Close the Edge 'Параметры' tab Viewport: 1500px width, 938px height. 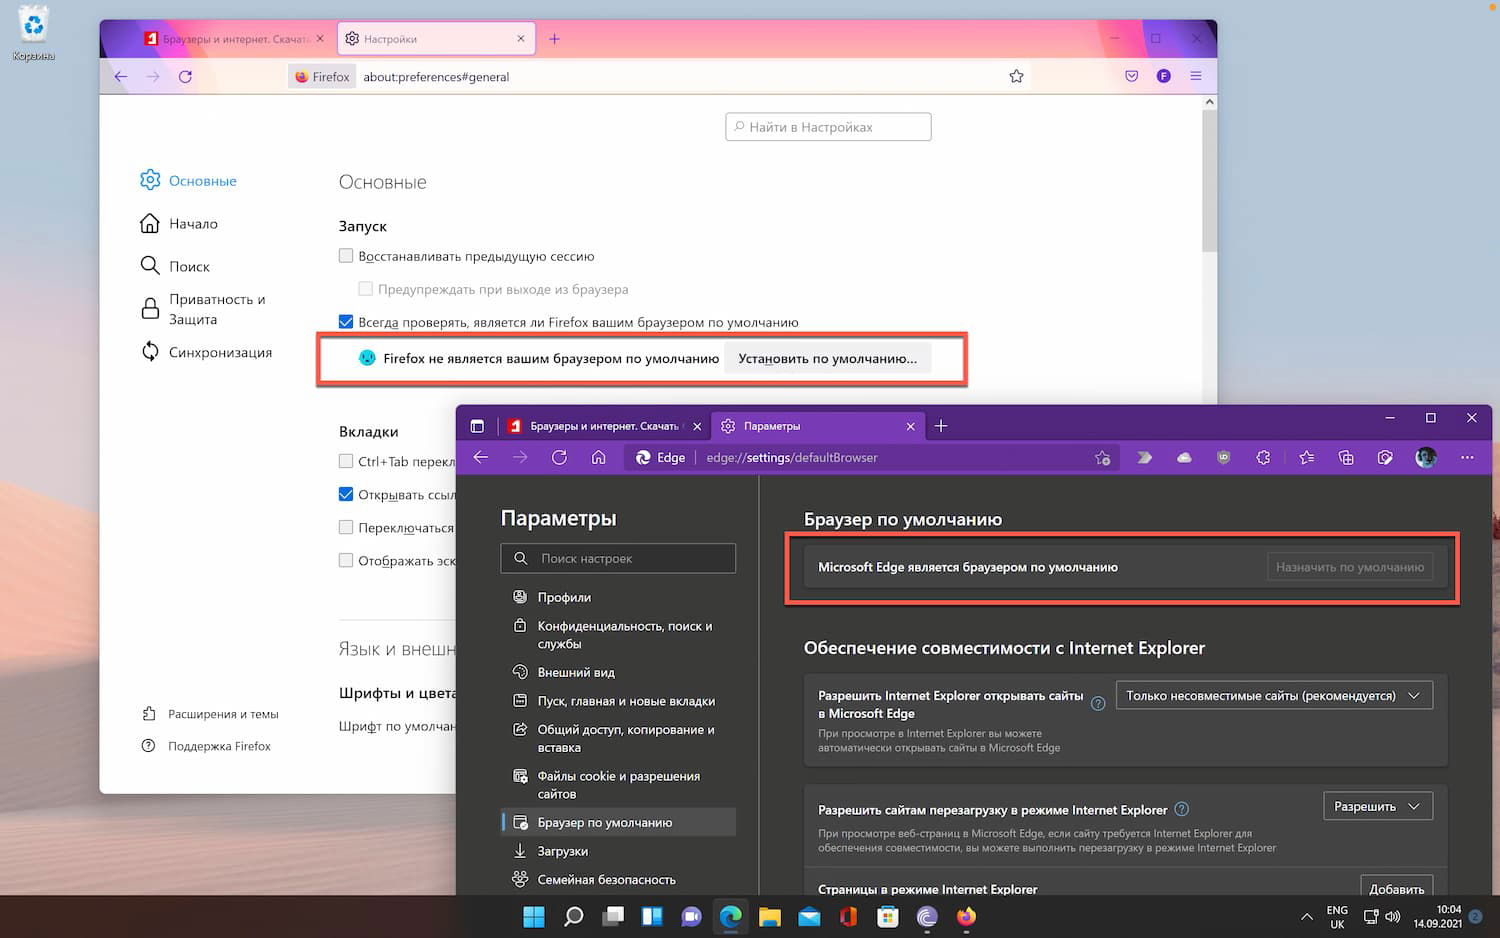pos(910,426)
